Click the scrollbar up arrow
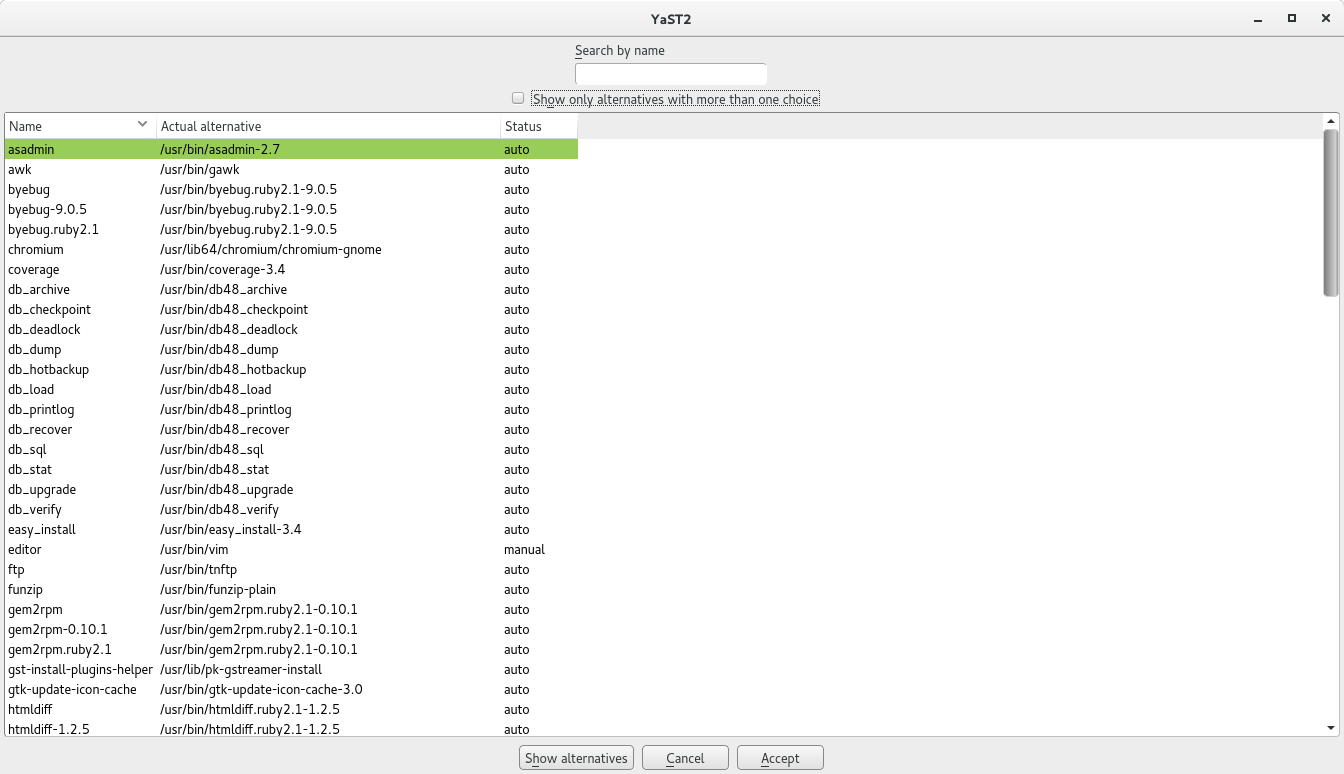Screen dimensions: 1344x774 click(1330, 120)
